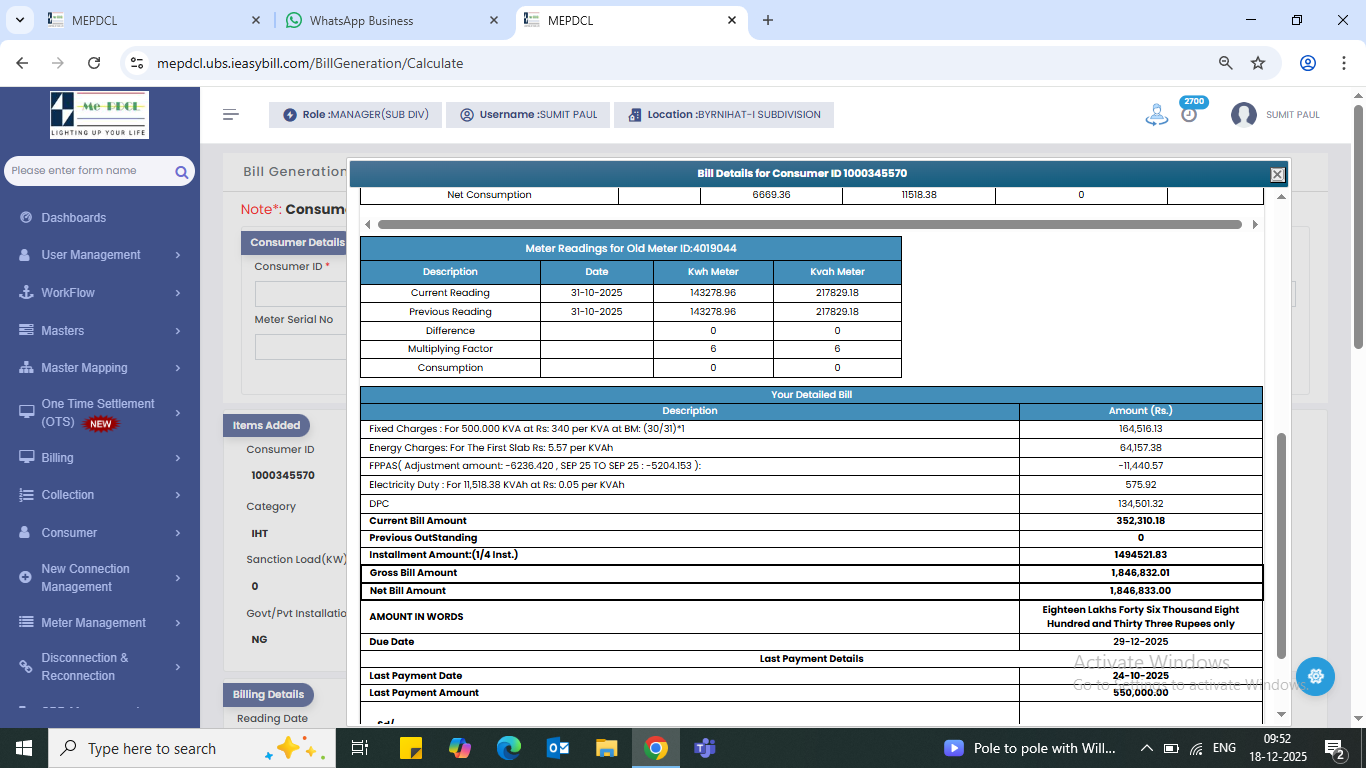
Task: Click the Please enter form name field
Action: (x=88, y=171)
